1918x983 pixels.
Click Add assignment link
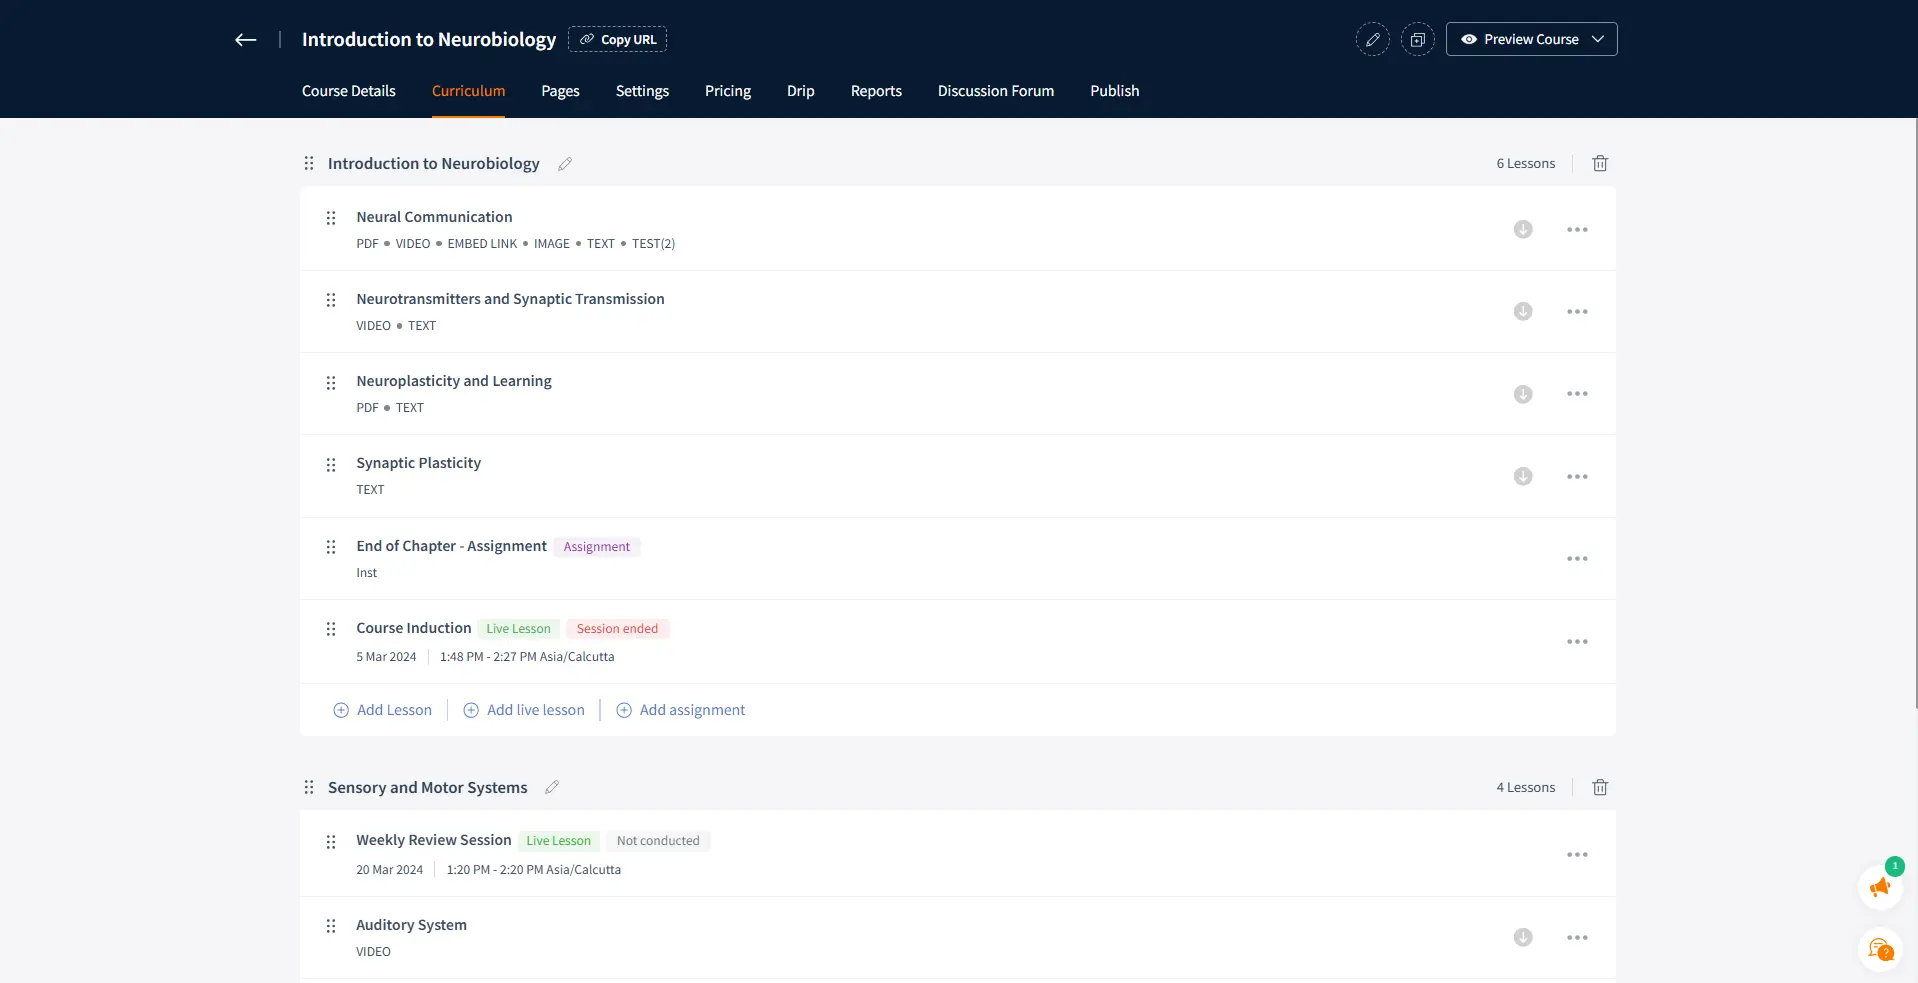681,710
